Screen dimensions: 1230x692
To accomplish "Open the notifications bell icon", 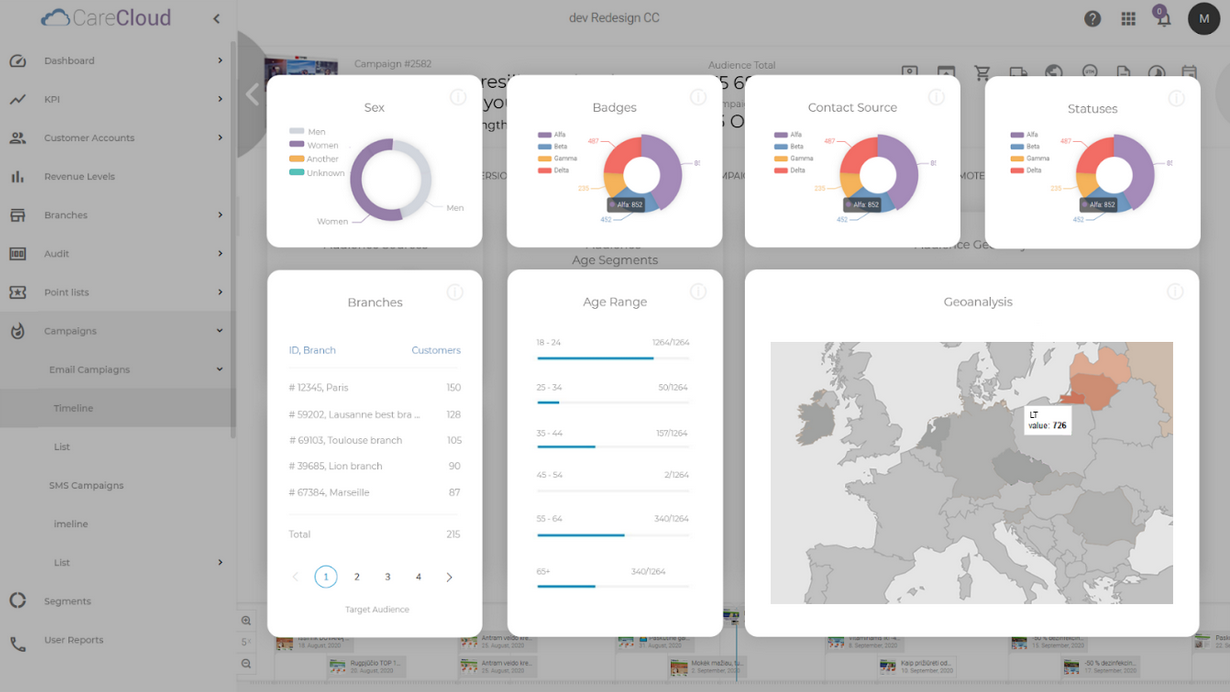I will pyautogui.click(x=1163, y=20).
